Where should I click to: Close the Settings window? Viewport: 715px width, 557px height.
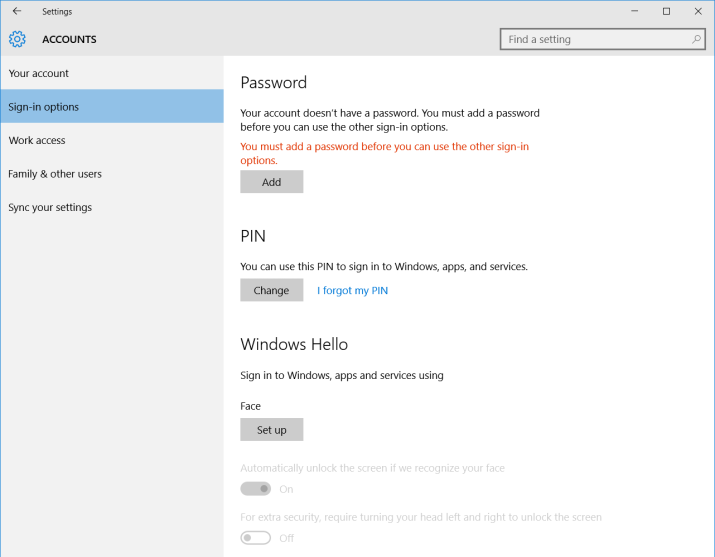[x=697, y=11]
